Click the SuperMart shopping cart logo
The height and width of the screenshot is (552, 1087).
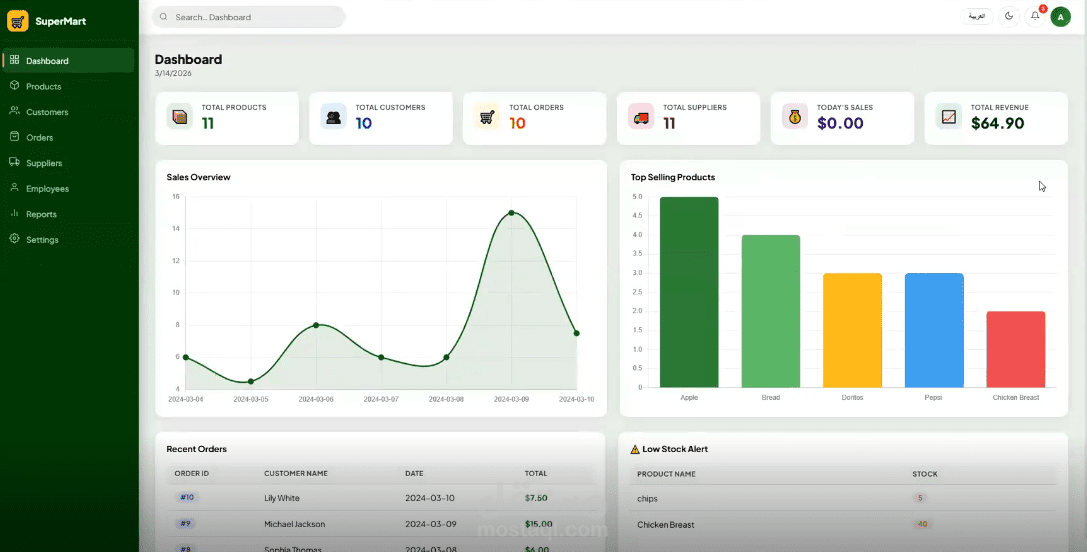click(17, 21)
